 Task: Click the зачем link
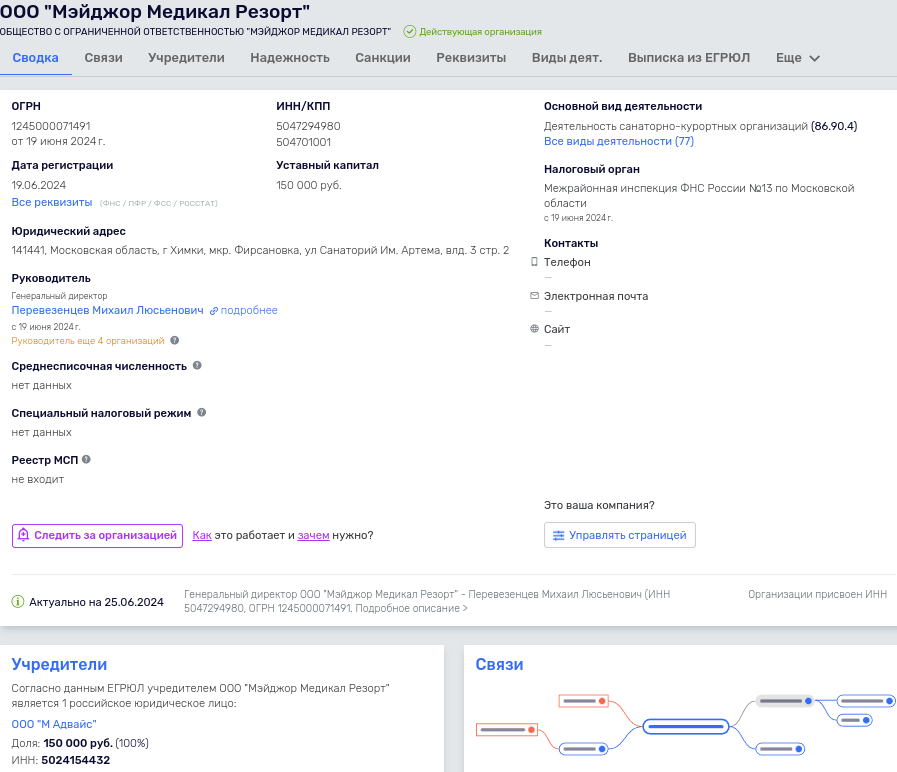(313, 535)
